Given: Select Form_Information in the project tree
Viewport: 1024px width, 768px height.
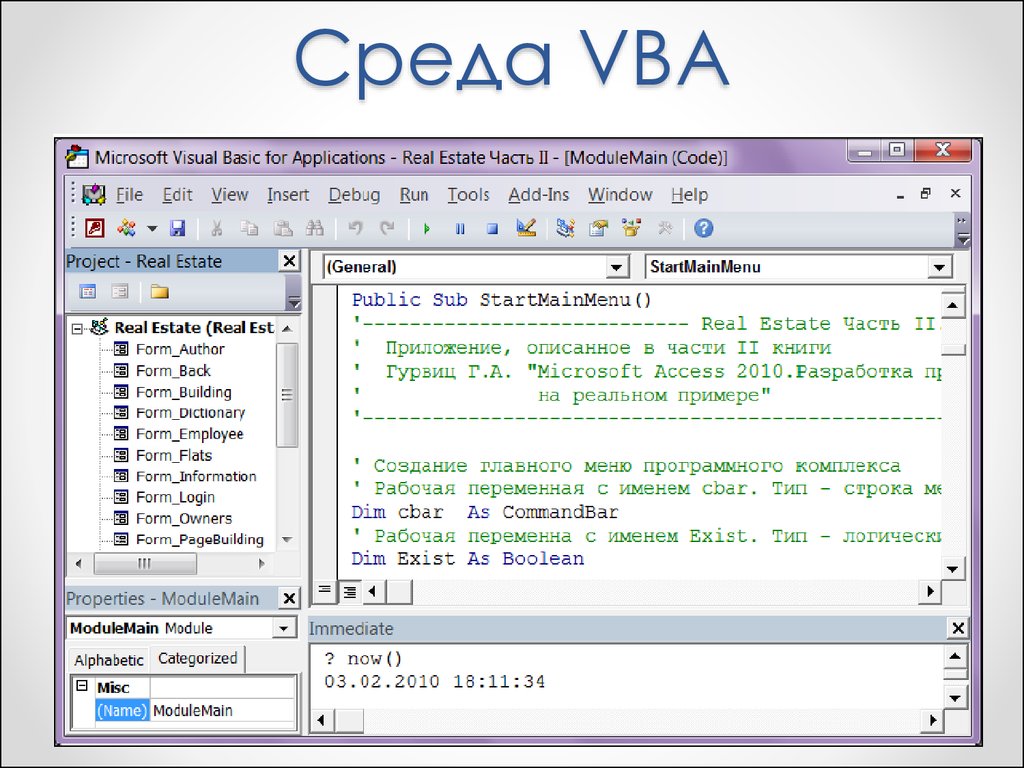Looking at the screenshot, I should pyautogui.click(x=196, y=476).
